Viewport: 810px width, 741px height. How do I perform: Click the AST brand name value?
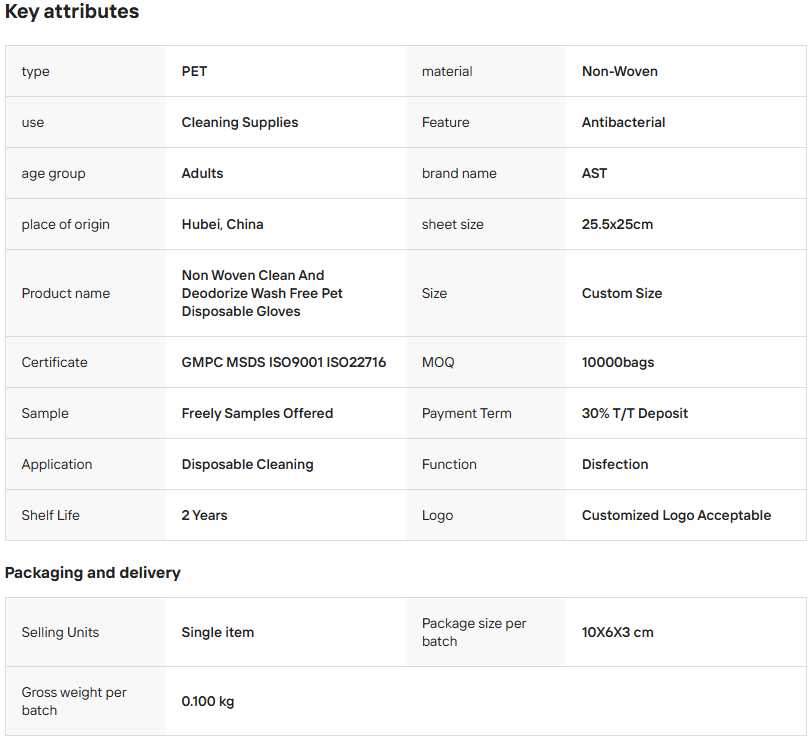594,173
